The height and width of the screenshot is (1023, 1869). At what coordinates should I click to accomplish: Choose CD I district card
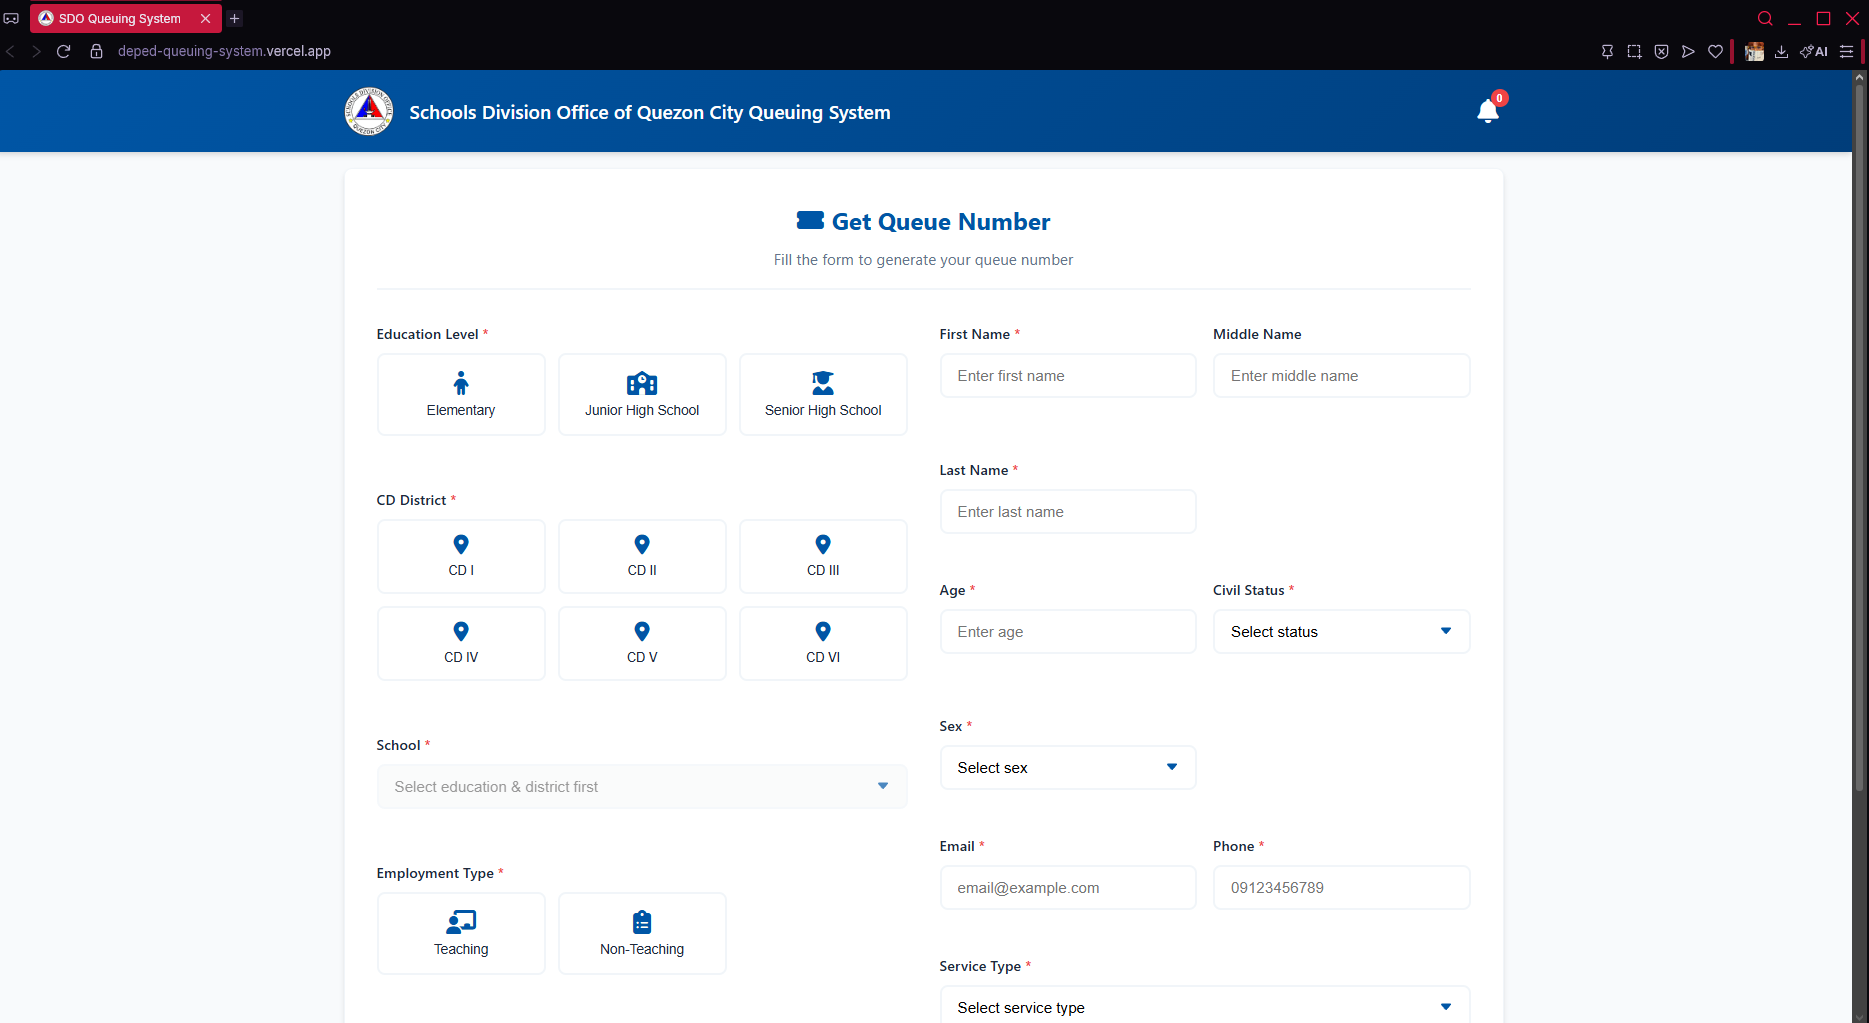[461, 556]
